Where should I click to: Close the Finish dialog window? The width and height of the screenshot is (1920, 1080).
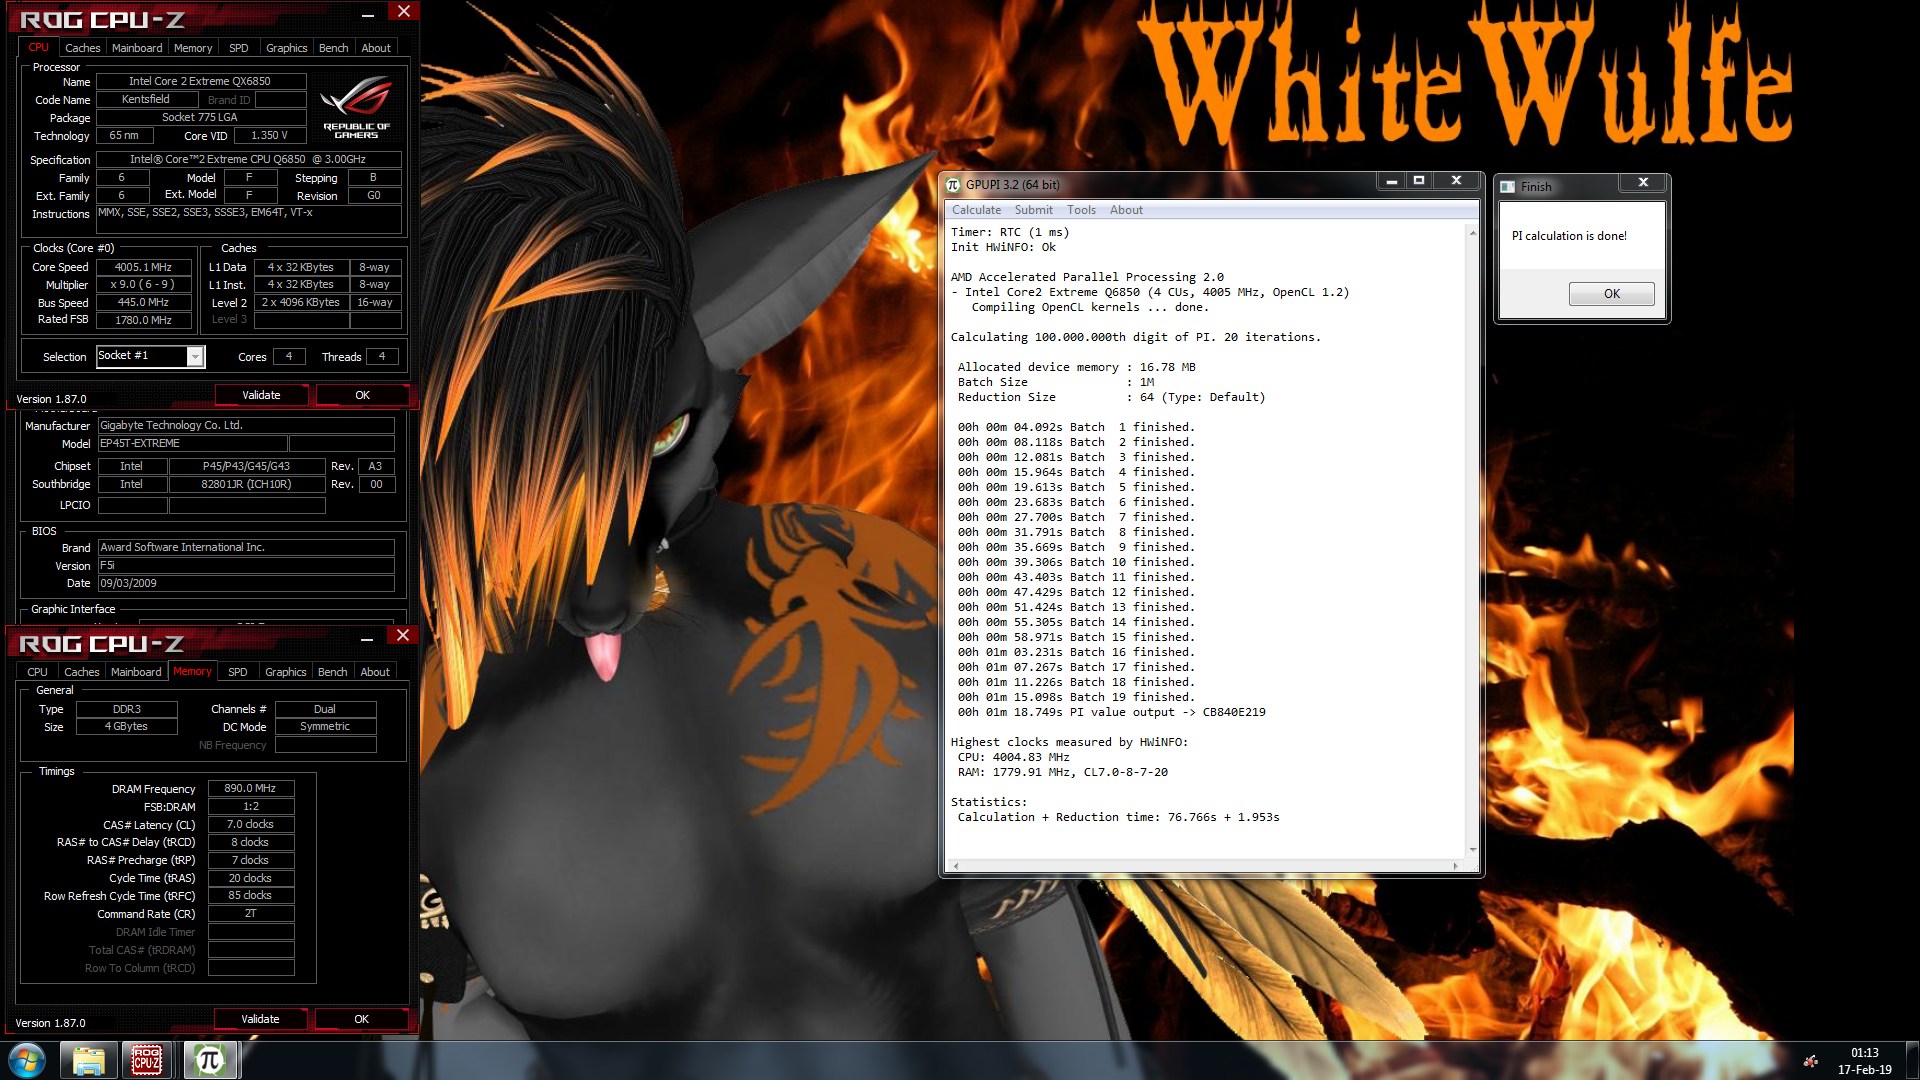(1643, 182)
